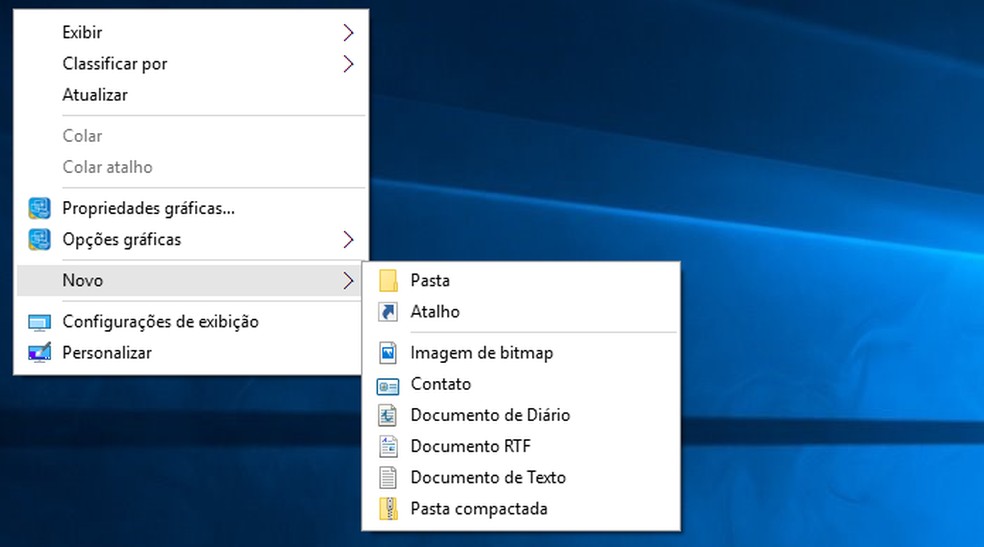Select the highlighted Novo entry
The height and width of the screenshot is (547, 984).
191,280
